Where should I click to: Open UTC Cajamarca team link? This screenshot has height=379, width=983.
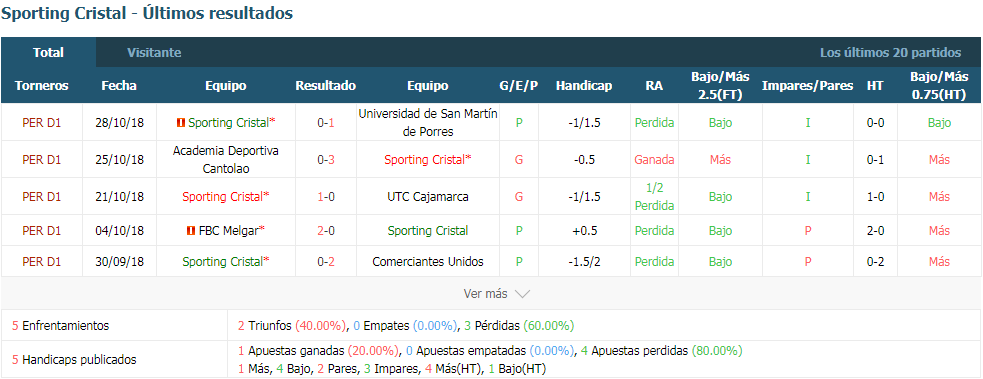click(428, 197)
